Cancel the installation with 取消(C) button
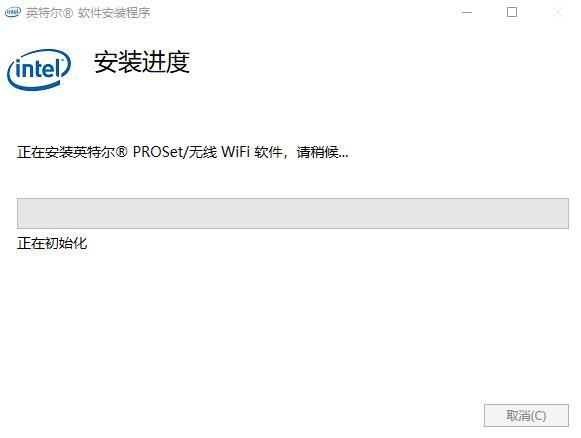 [x=526, y=415]
